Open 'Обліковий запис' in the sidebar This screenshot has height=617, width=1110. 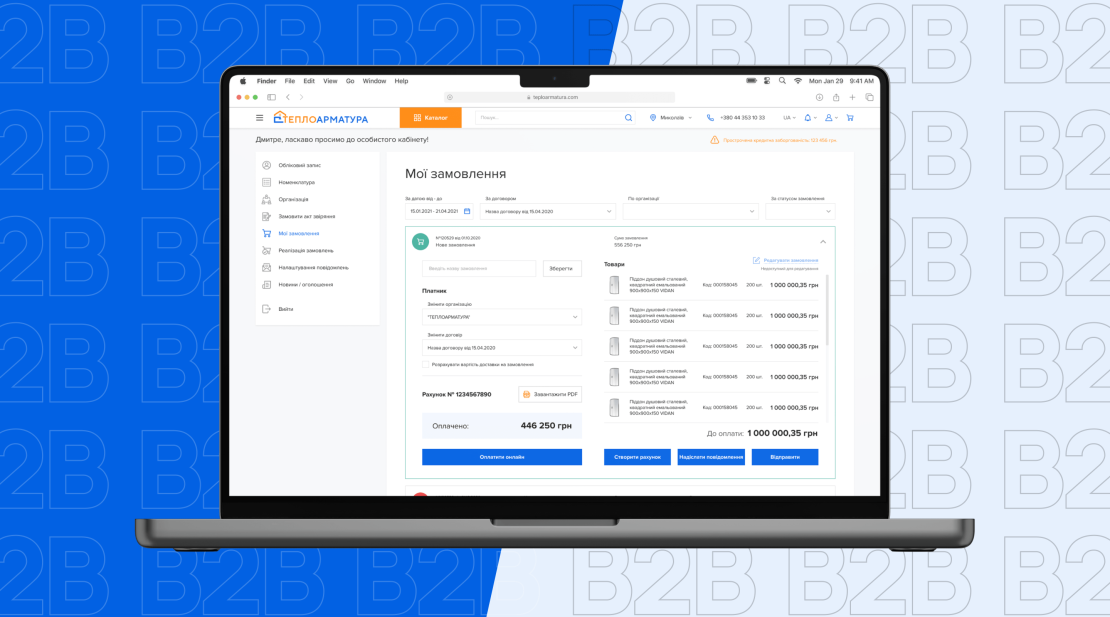[299, 165]
